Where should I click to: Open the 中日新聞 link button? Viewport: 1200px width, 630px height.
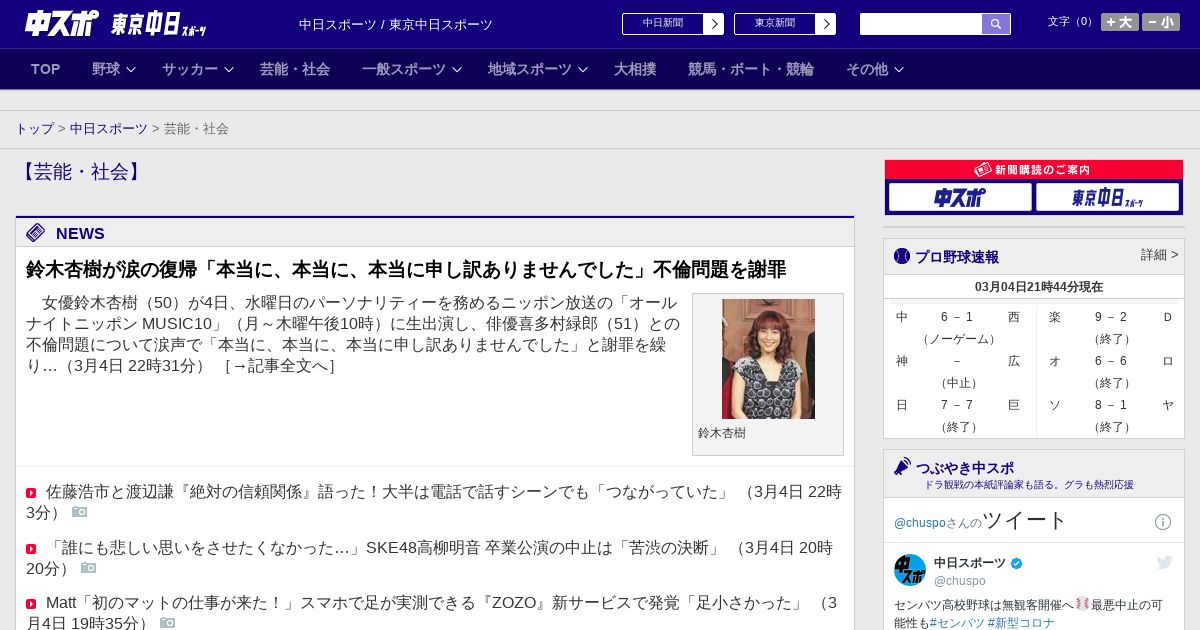663,24
